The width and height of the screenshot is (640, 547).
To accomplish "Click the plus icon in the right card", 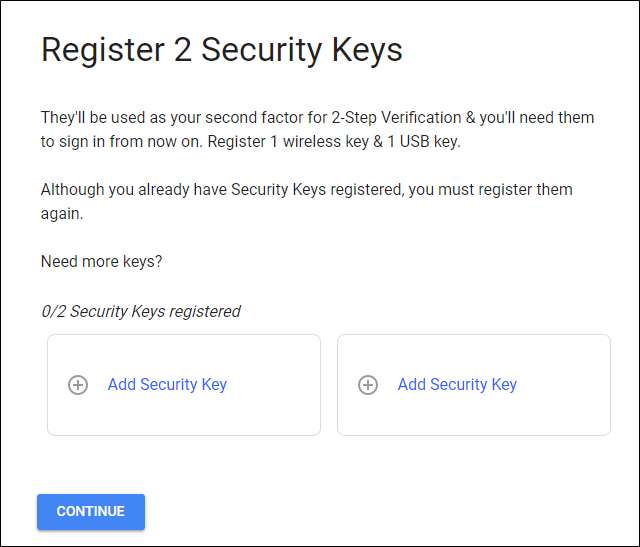I will [x=368, y=385].
